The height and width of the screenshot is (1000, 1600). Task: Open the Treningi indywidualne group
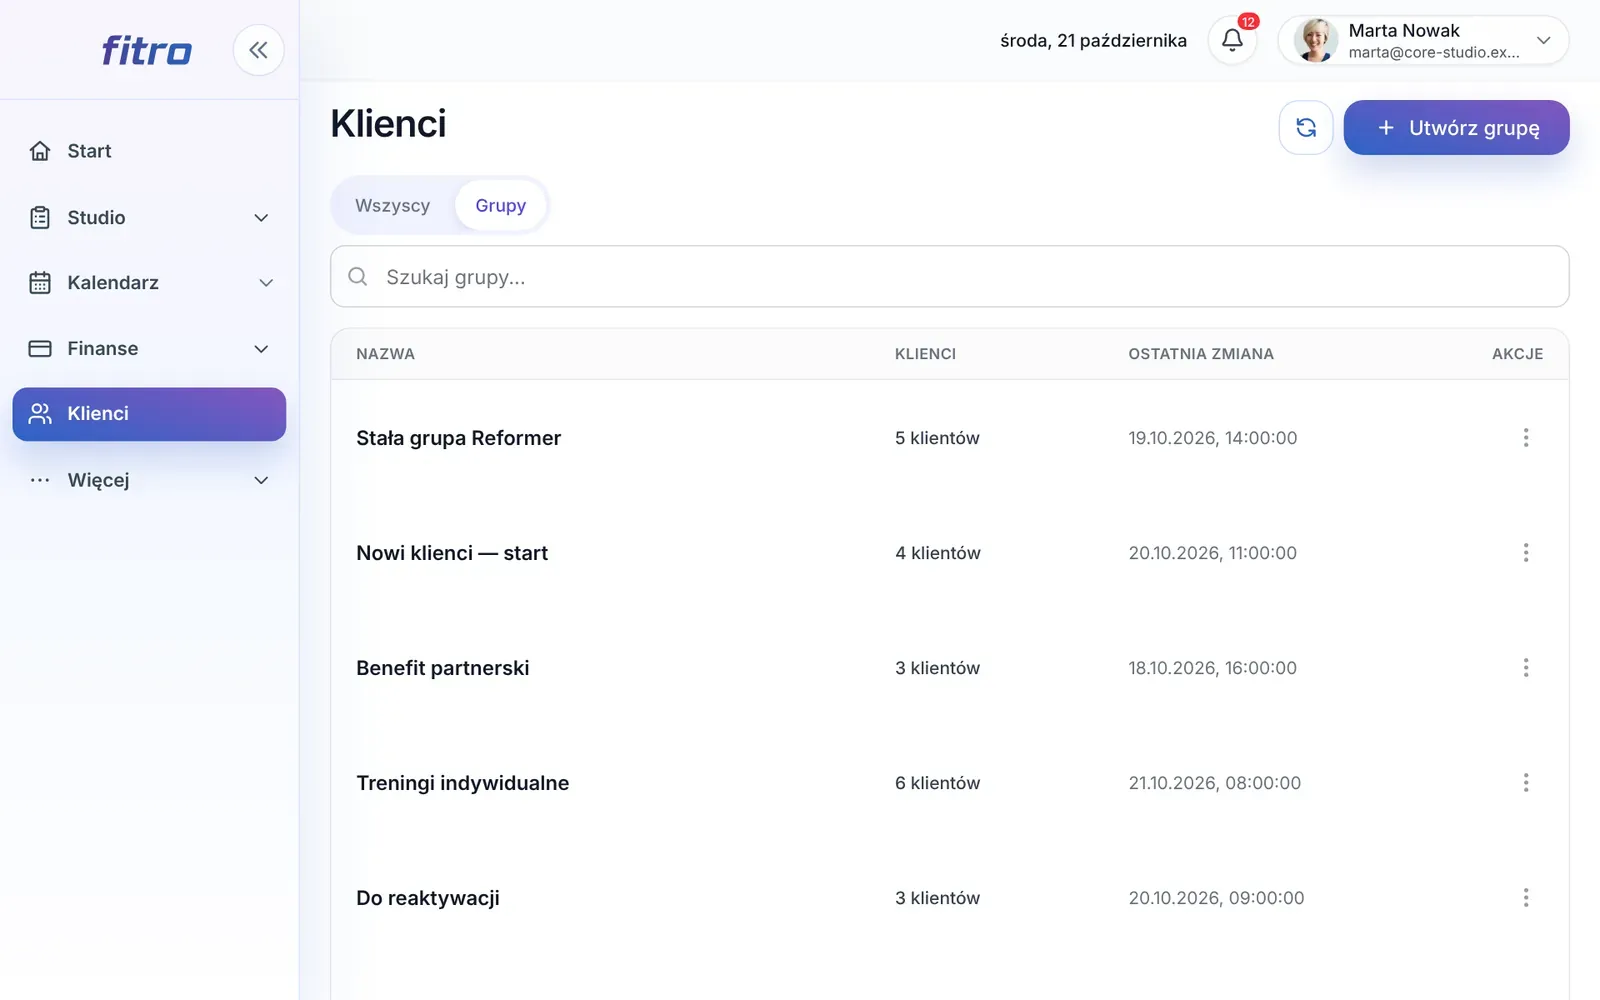462,783
